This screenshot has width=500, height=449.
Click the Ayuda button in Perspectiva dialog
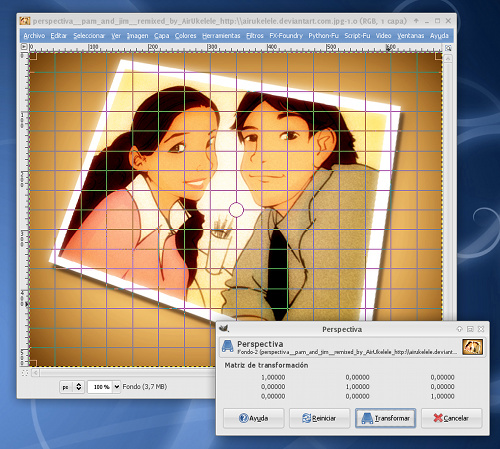(x=254, y=418)
